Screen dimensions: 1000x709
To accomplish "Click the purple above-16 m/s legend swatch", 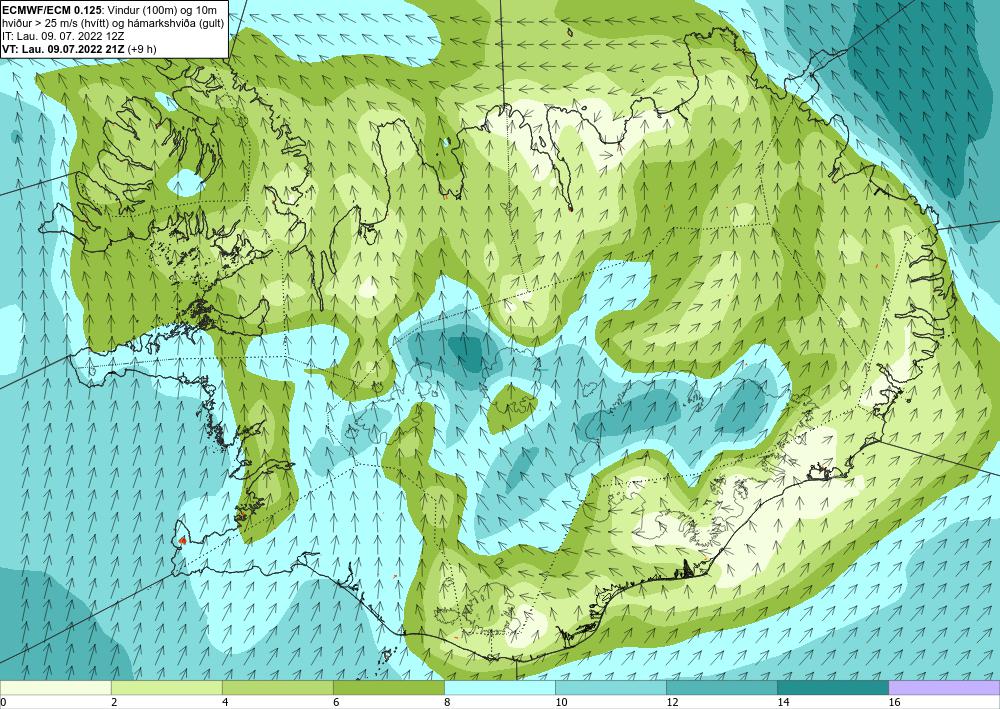I will tap(944, 687).
